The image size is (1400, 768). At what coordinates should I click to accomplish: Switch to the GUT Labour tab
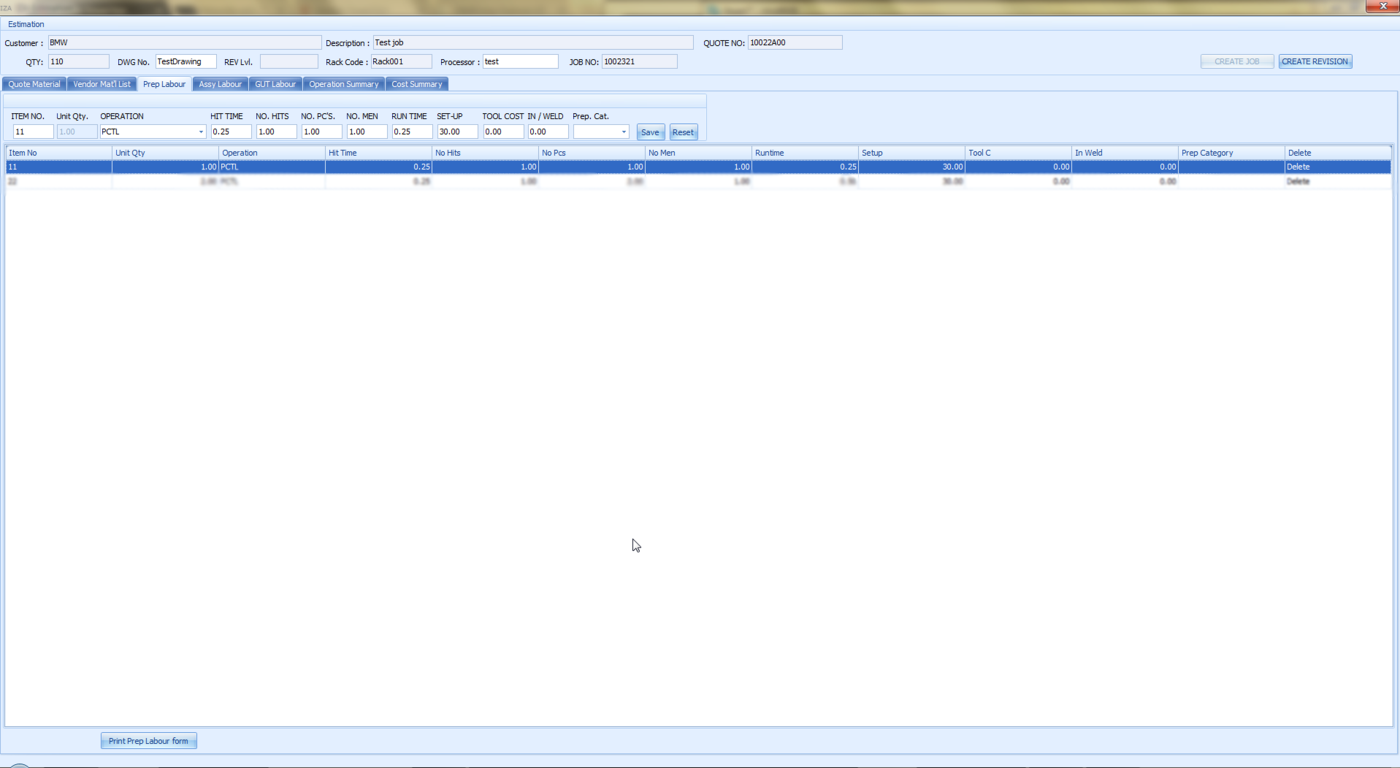[x=275, y=84]
